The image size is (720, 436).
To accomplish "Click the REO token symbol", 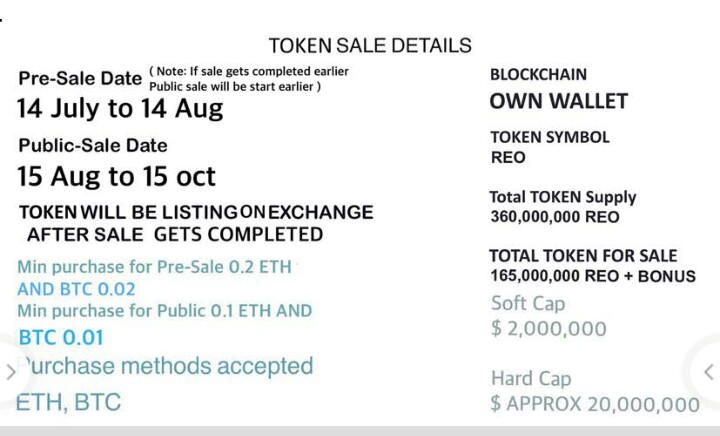I will point(508,157).
